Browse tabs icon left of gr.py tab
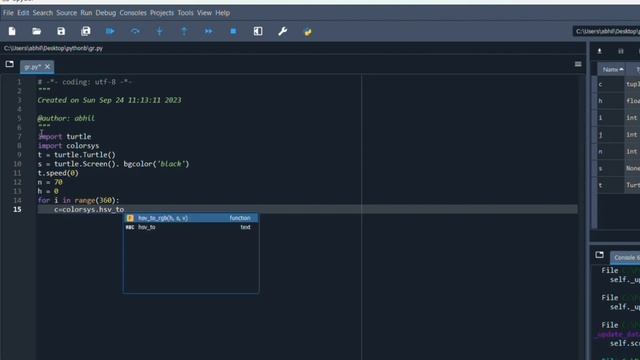Image resolution: width=640 pixels, height=360 pixels. (x=9, y=64)
